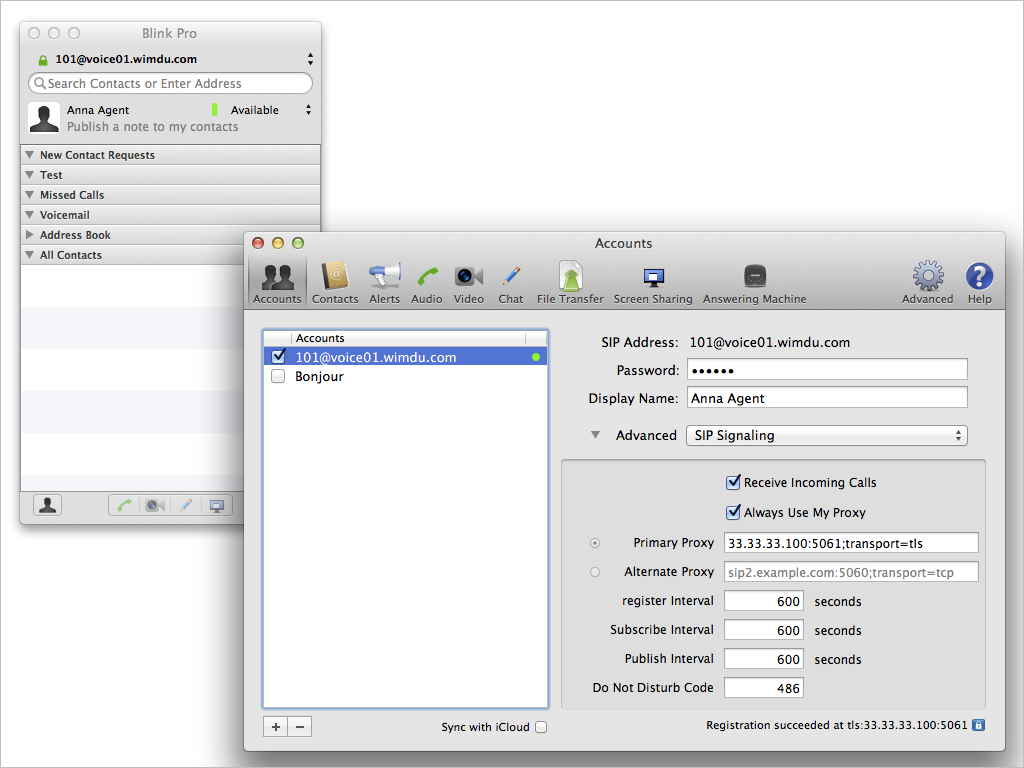This screenshot has height=768, width=1024.
Task: Click the SIP Address value 101@voice01.wimdu.com
Action: (x=770, y=342)
